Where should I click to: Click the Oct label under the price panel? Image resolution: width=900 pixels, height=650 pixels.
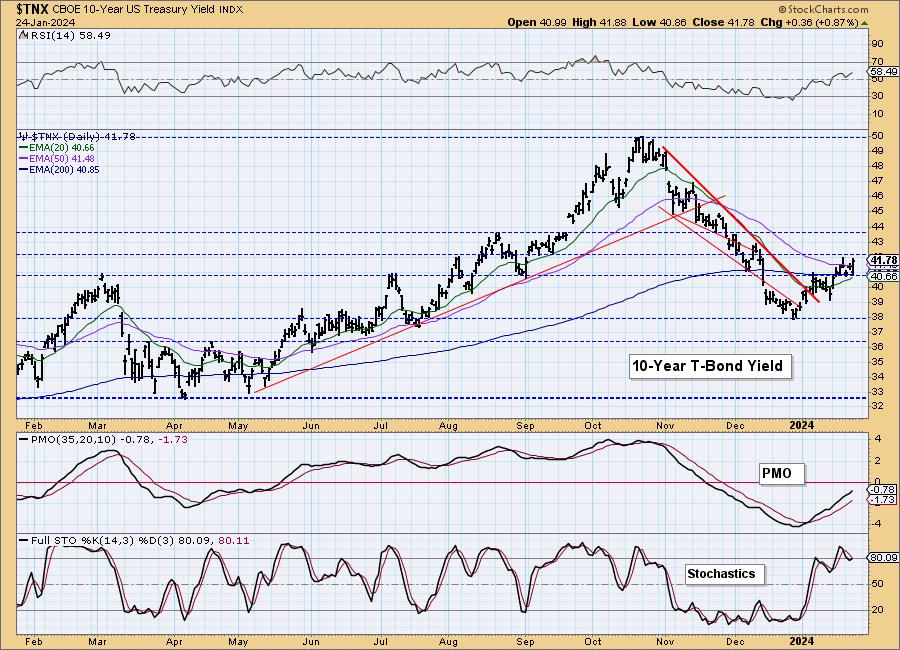tap(592, 425)
